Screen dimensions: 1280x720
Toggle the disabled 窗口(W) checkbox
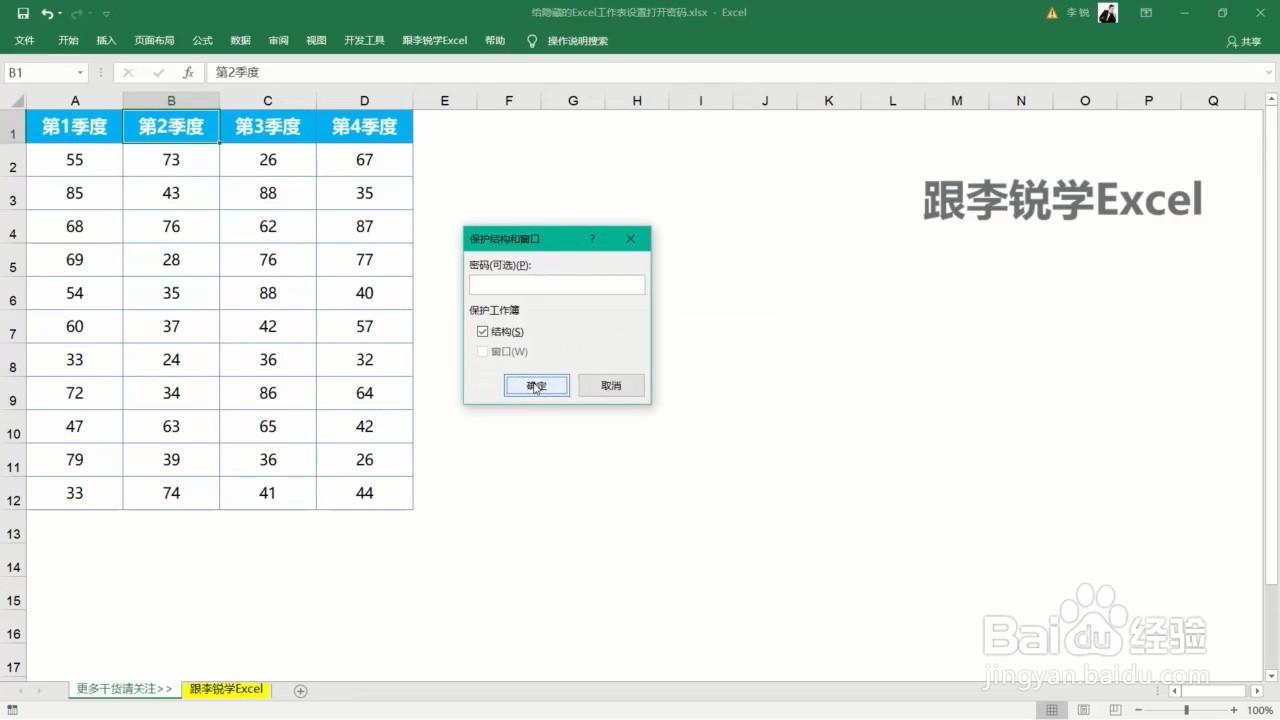tap(483, 351)
